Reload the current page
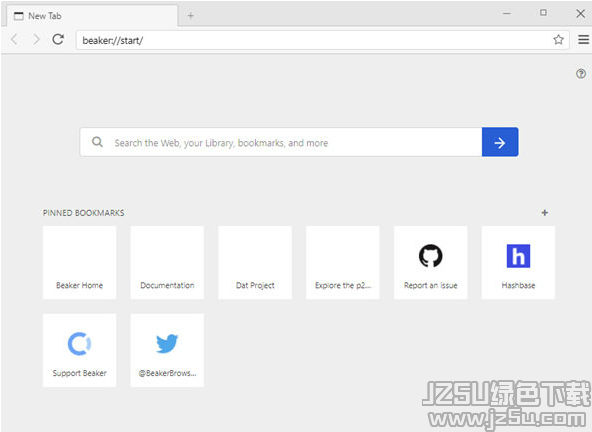This screenshot has width=592, height=432. pos(58,39)
